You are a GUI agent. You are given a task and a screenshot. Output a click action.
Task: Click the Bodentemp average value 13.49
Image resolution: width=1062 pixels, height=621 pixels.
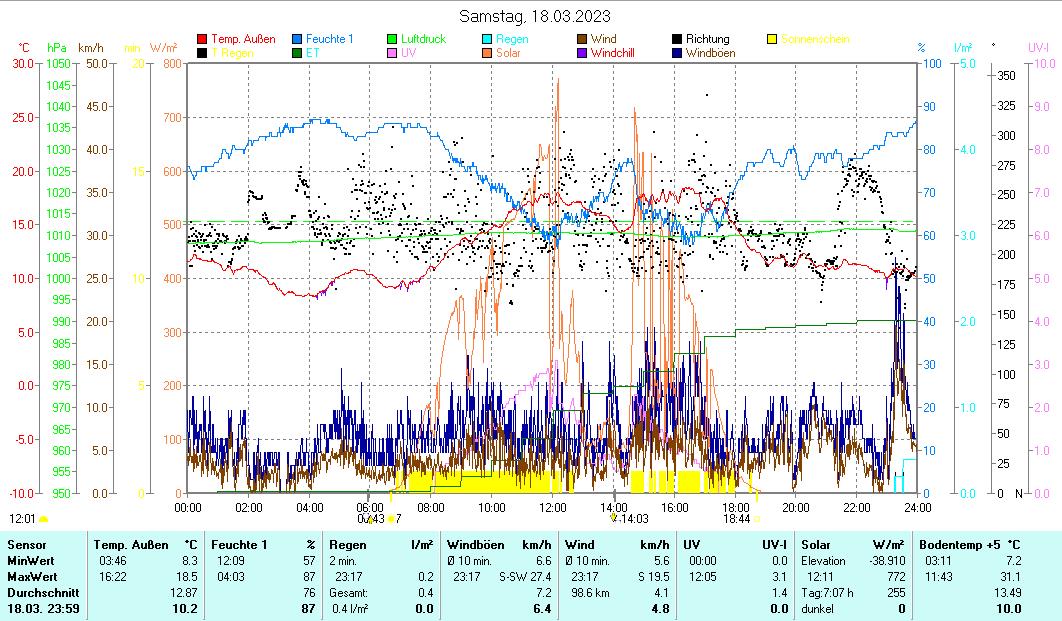pos(1007,593)
